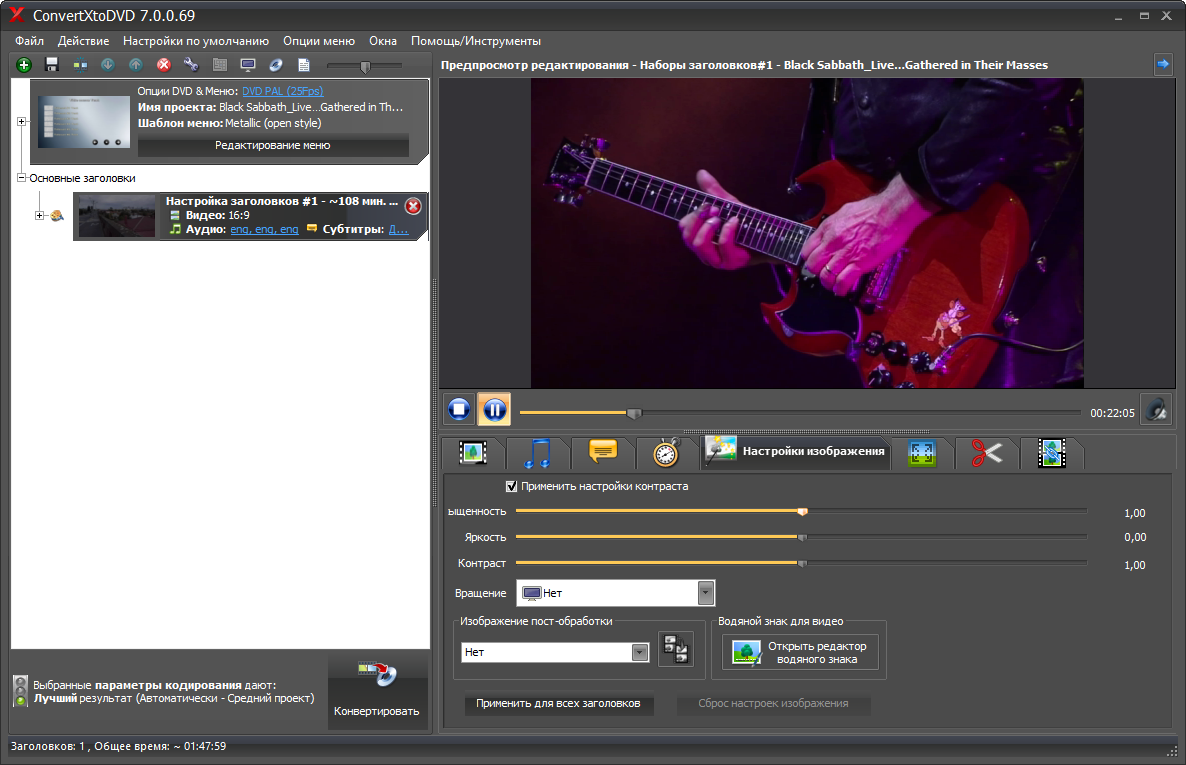Expand the title #1 tree node
The width and height of the screenshot is (1186, 765).
tap(39, 216)
